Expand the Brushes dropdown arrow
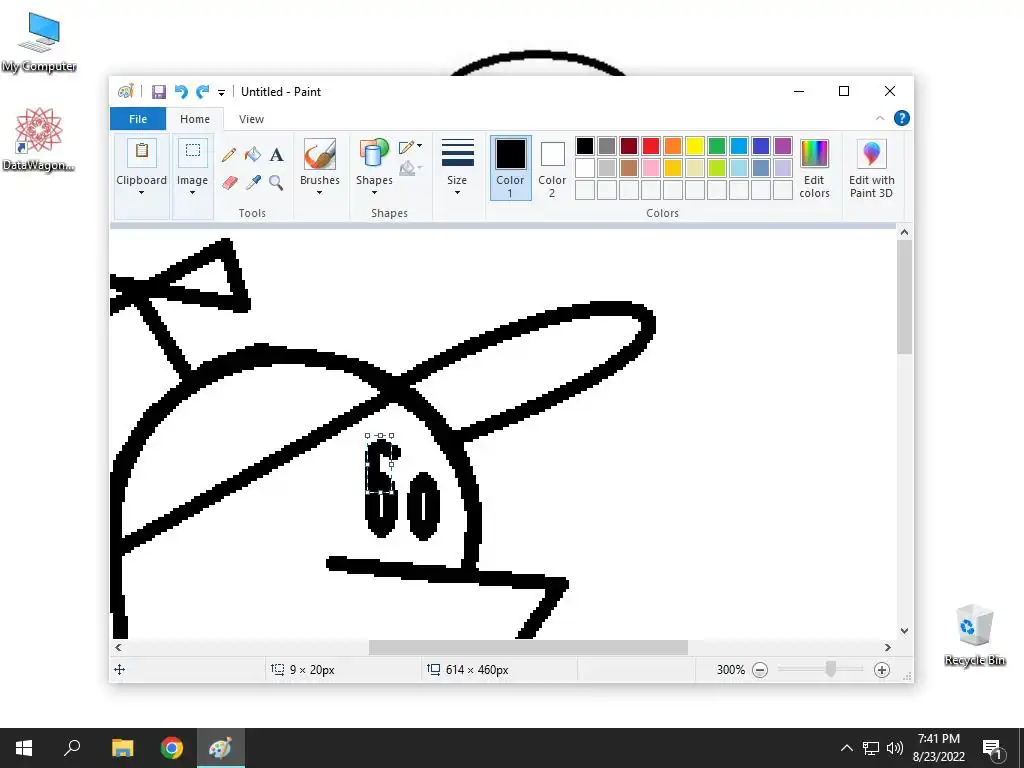This screenshot has height=768, width=1024. pos(319,193)
